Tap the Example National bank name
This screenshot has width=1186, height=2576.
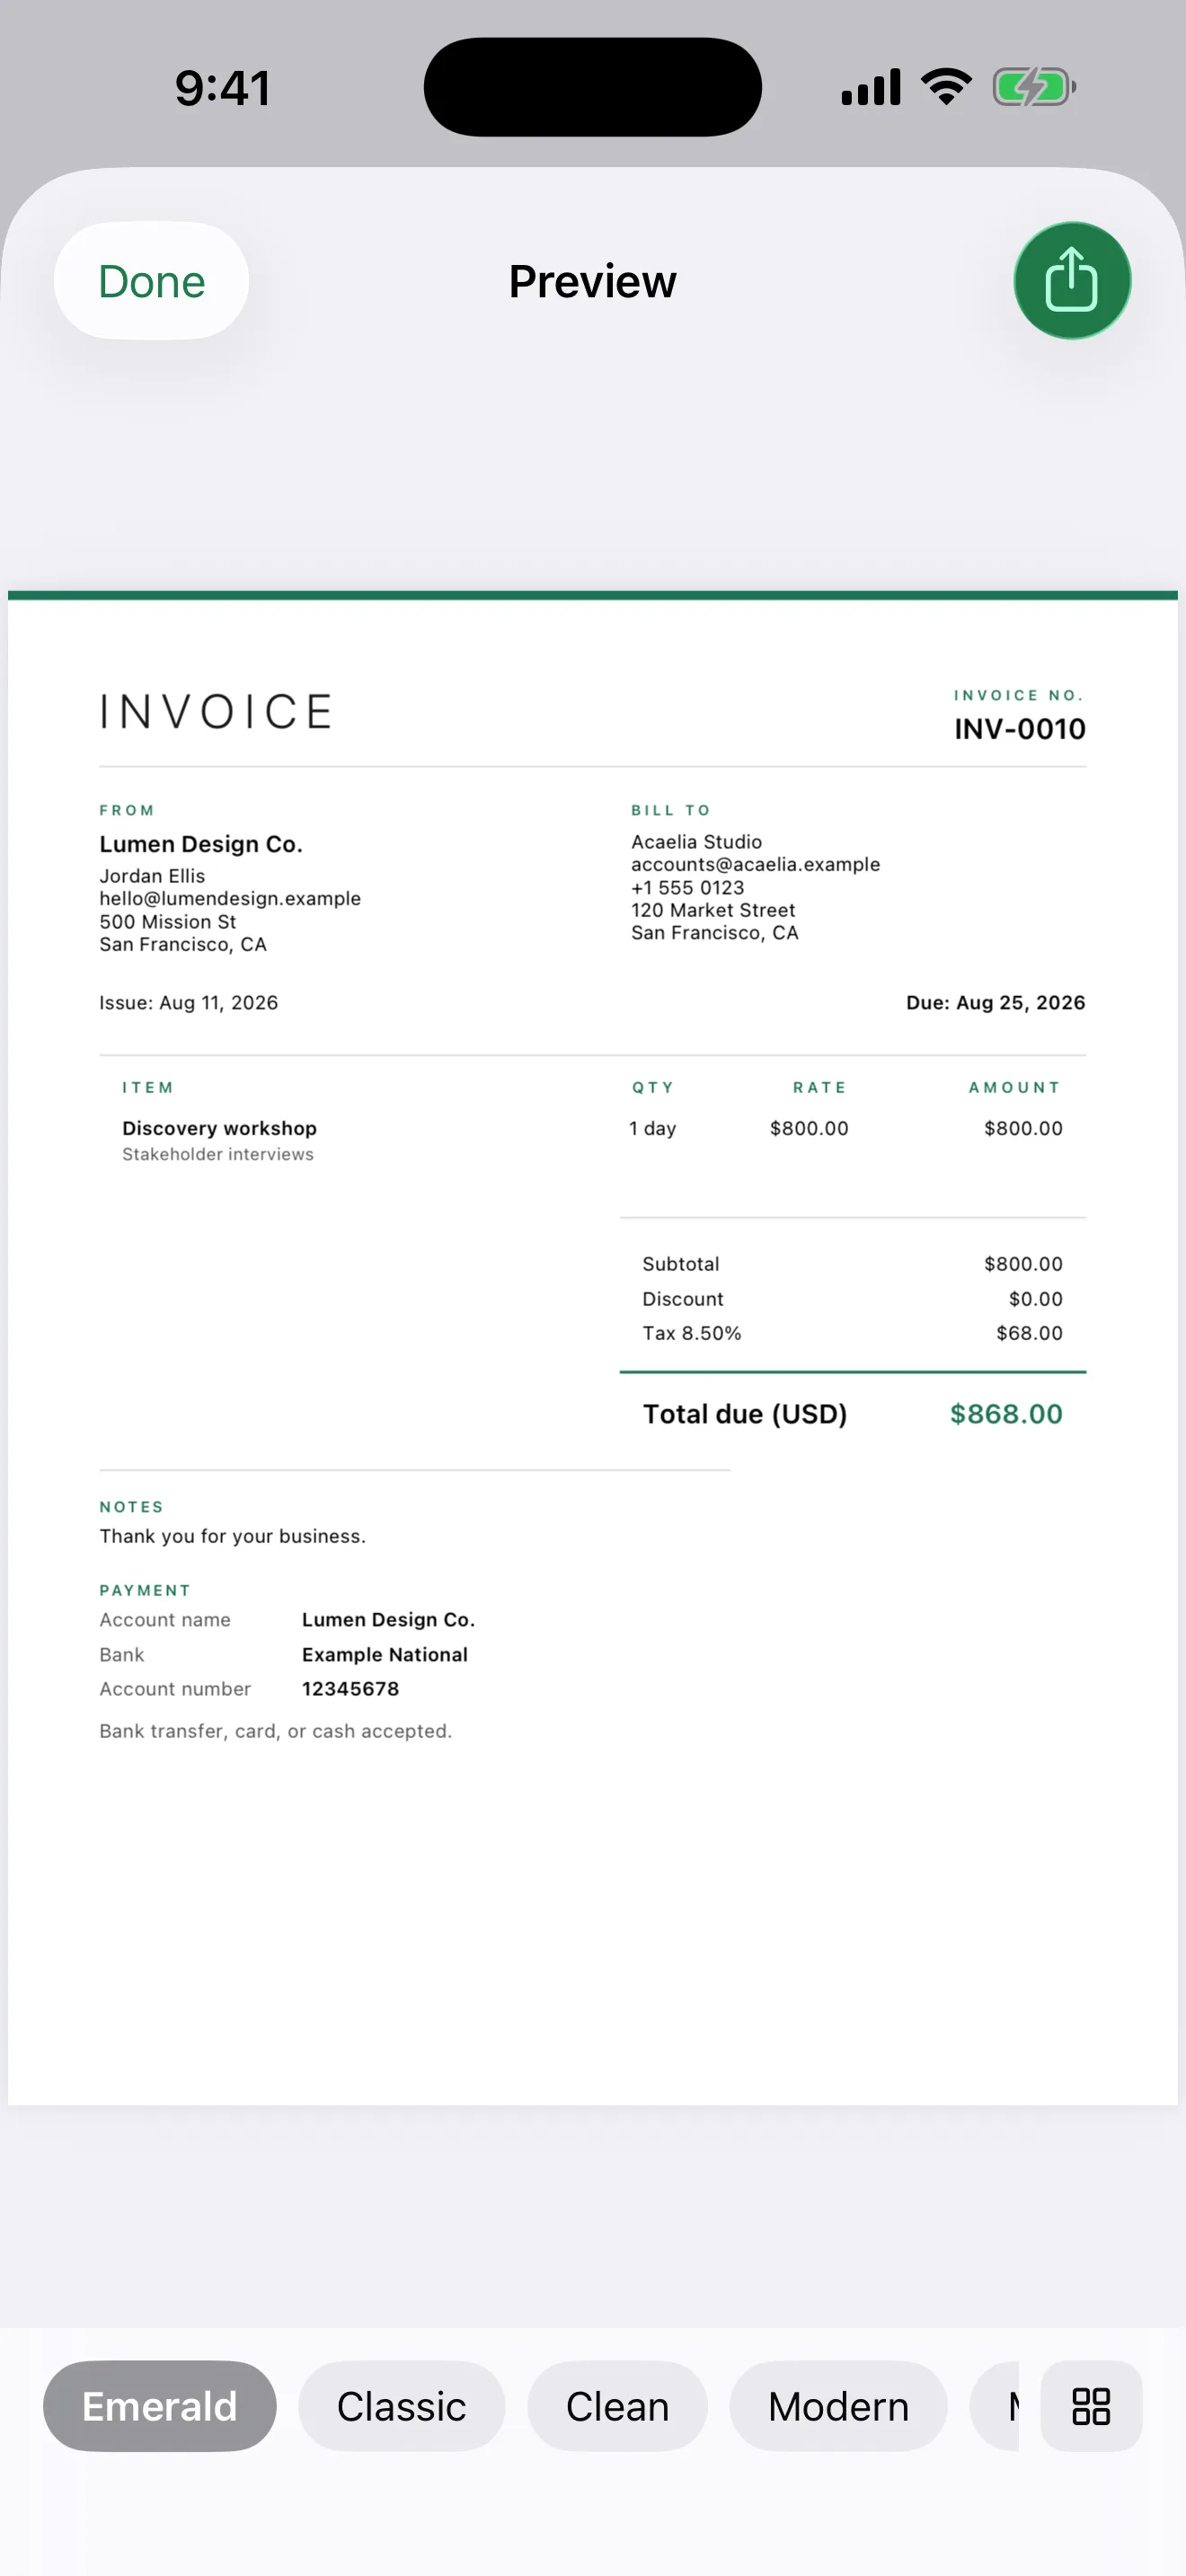point(385,1654)
